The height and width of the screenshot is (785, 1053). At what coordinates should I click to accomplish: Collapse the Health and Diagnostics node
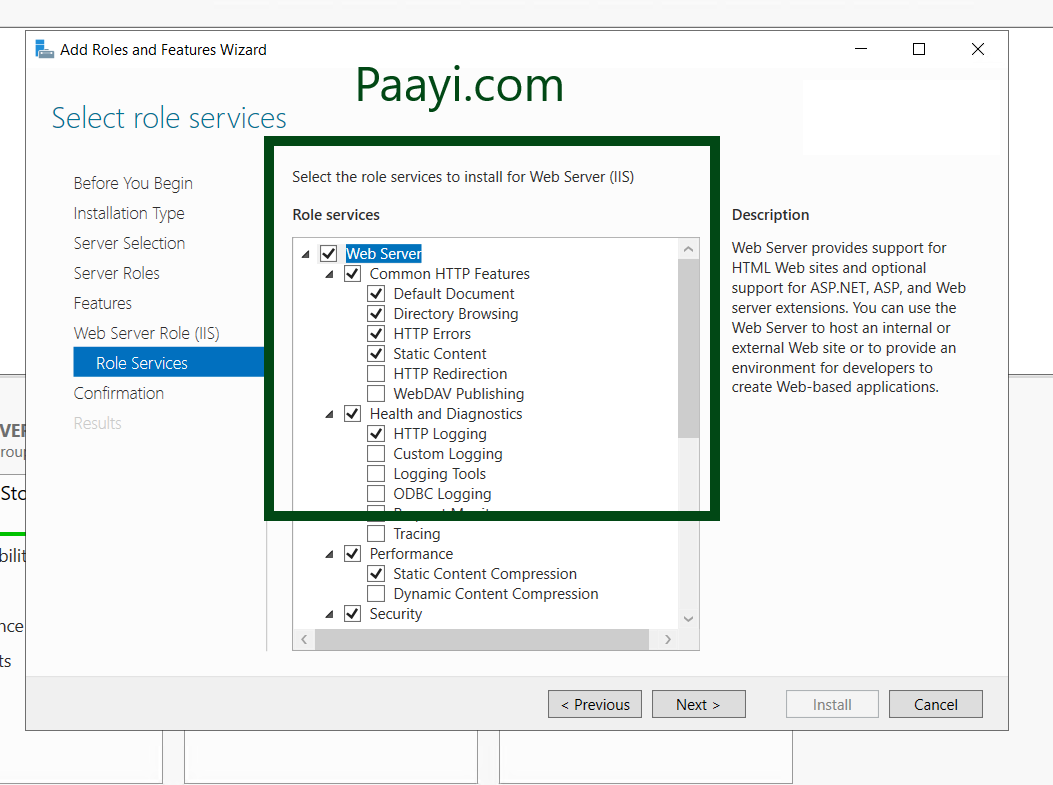point(329,413)
